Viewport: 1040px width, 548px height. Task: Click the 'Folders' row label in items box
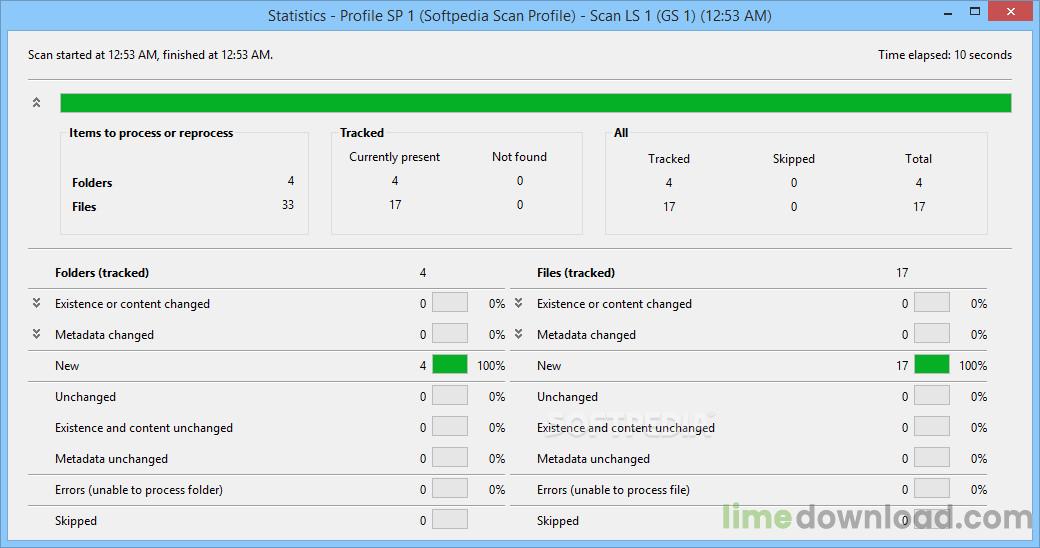point(92,182)
